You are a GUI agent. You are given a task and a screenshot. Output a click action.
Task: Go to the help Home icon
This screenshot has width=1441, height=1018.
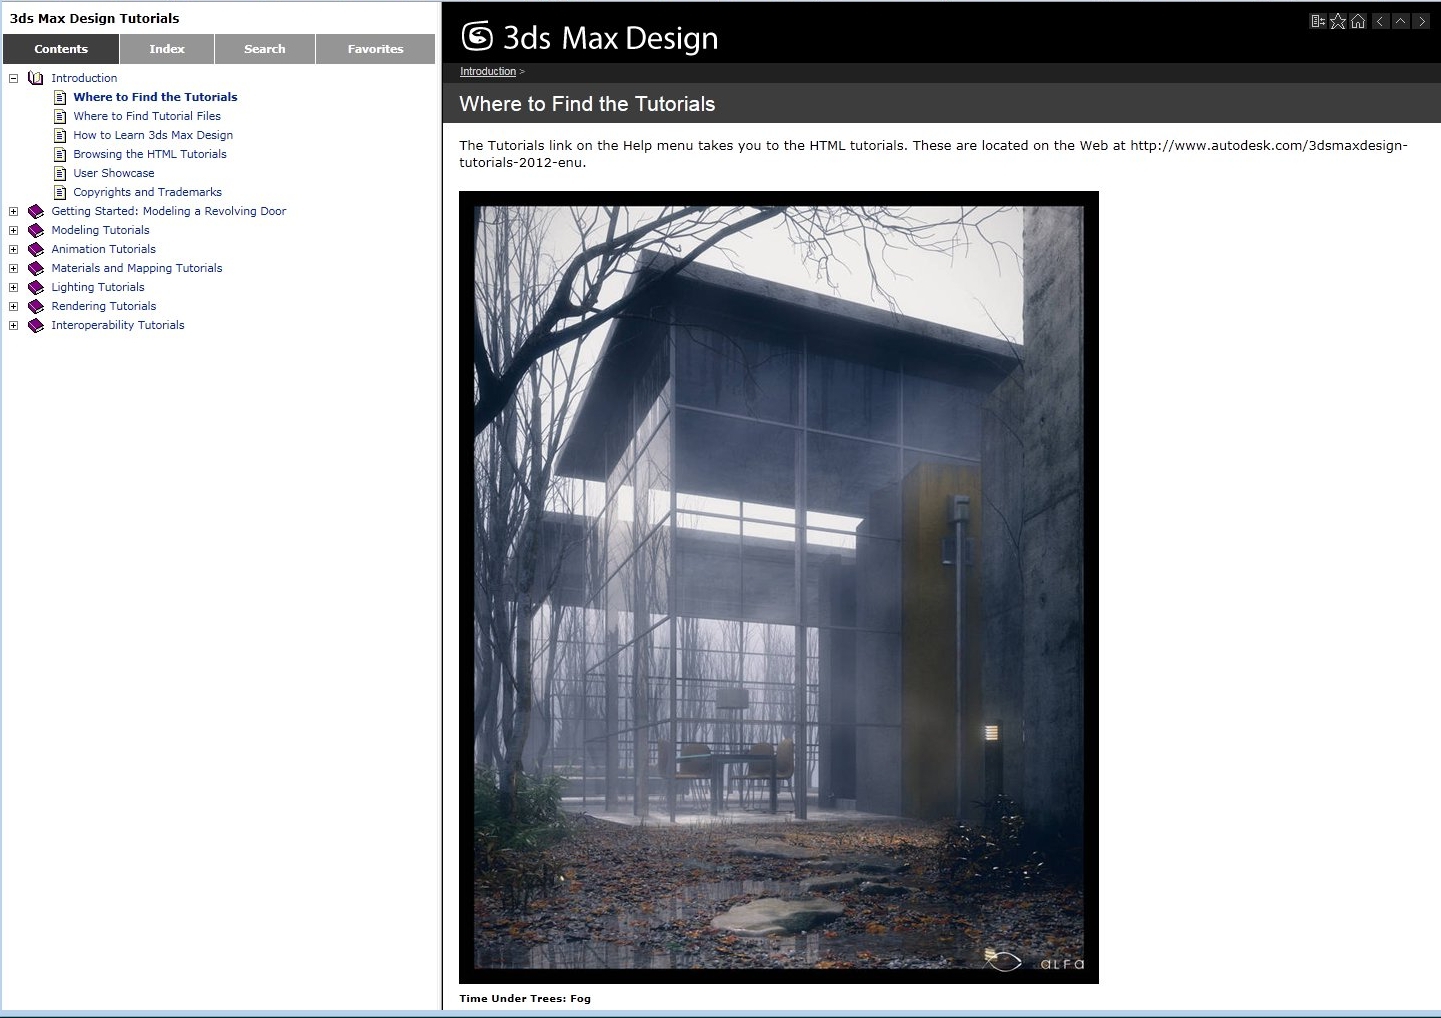pyautogui.click(x=1358, y=21)
